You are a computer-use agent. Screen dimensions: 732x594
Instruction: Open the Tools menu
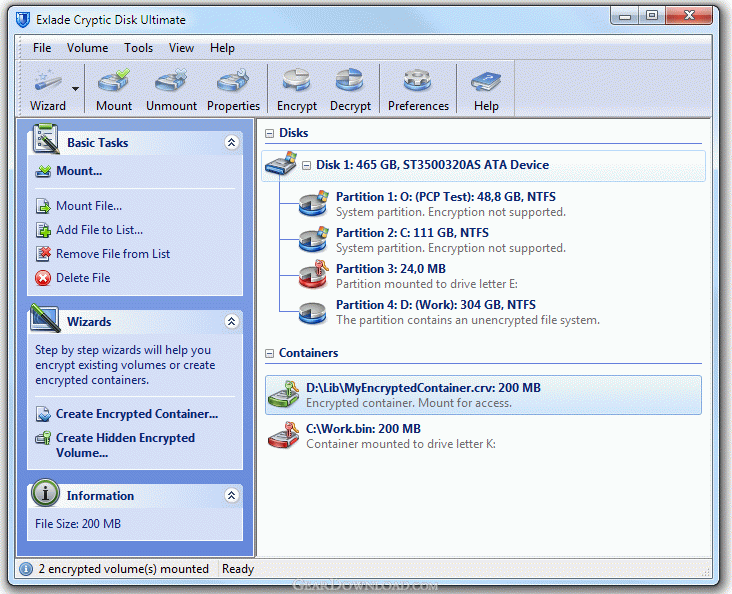(138, 48)
